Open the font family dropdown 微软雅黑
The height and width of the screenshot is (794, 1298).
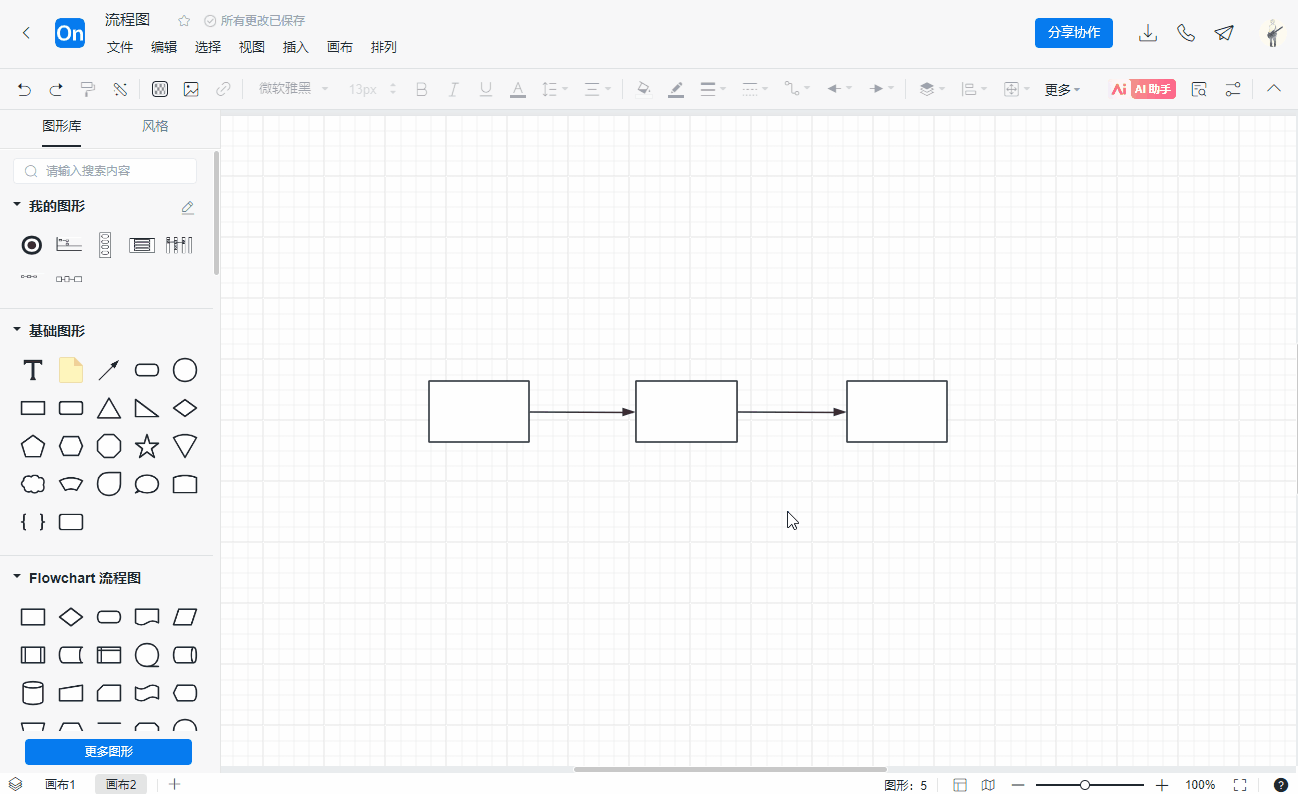click(x=293, y=89)
